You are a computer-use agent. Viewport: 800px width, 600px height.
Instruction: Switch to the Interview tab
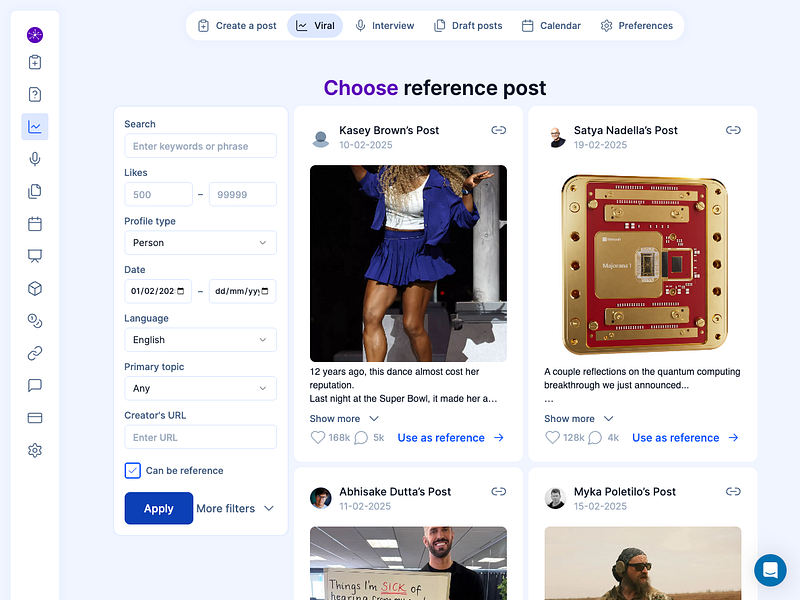[x=385, y=26]
